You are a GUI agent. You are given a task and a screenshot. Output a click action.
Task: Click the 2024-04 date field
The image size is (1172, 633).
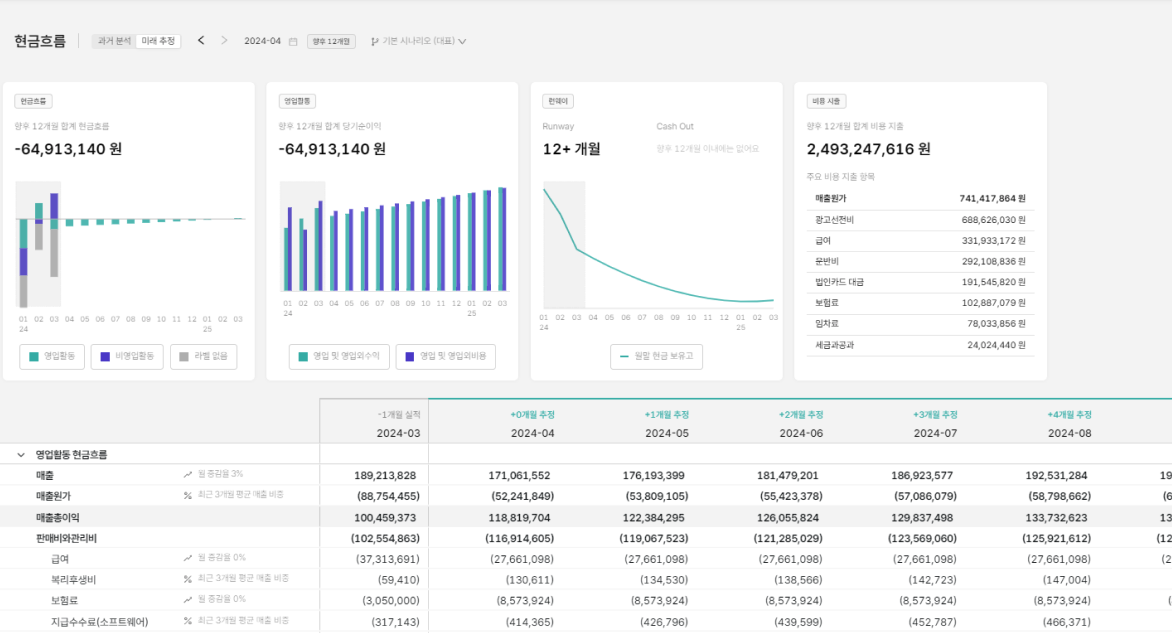[262, 41]
